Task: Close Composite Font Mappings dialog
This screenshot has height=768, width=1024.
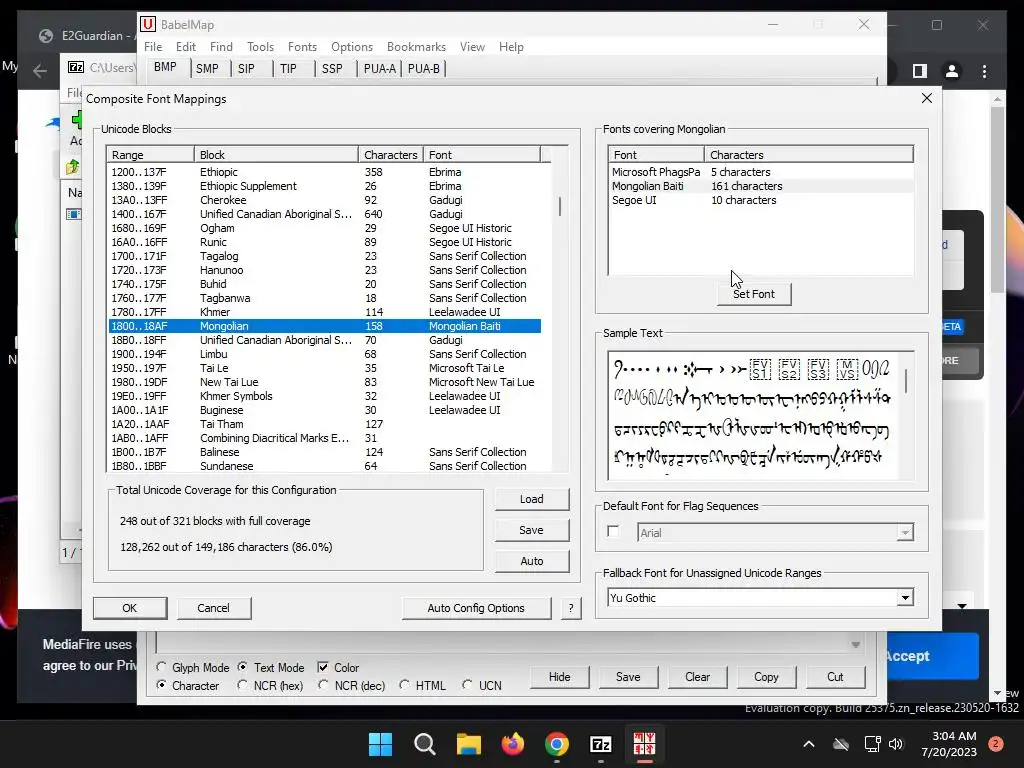Action: point(927,98)
